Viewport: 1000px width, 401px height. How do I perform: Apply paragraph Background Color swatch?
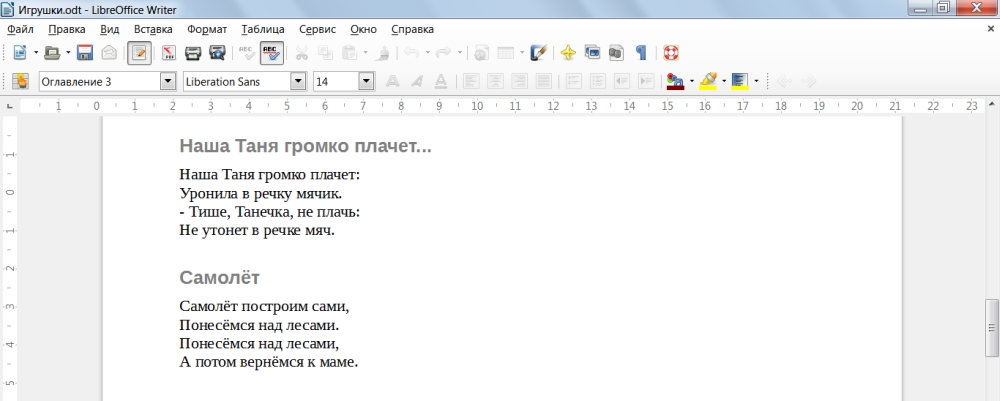tap(740, 81)
